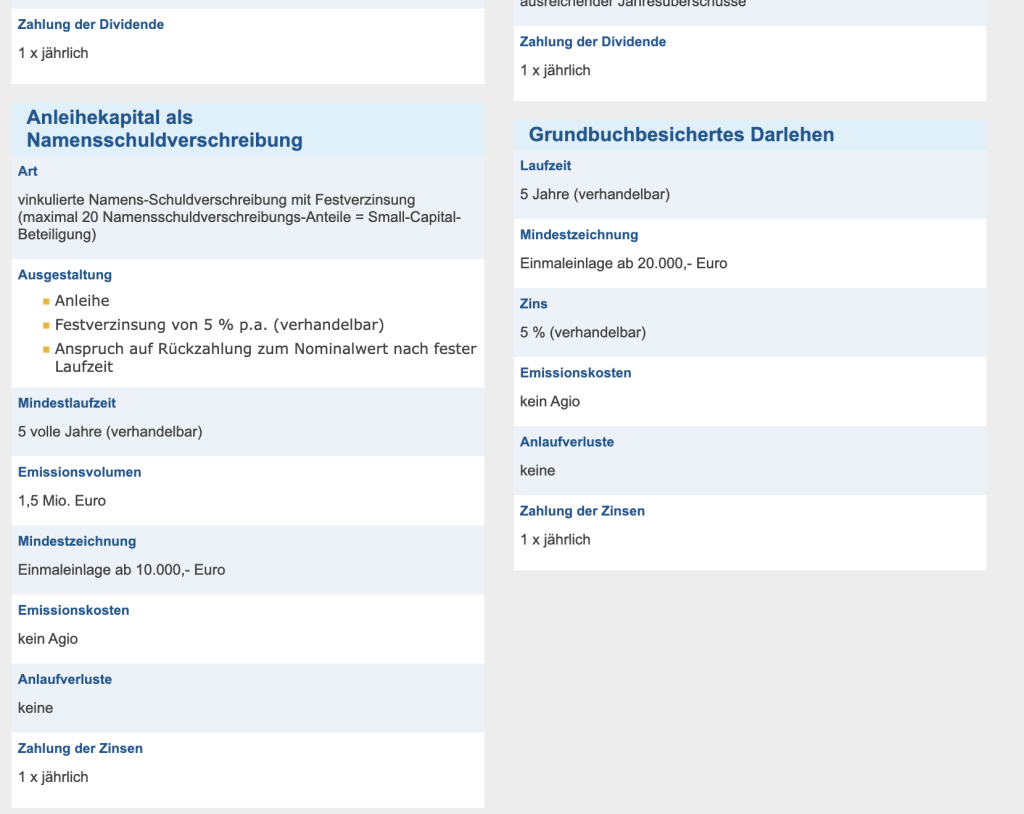
Task: Click the 'Grundbuchbesichertes Darlehen' heading
Action: [681, 135]
